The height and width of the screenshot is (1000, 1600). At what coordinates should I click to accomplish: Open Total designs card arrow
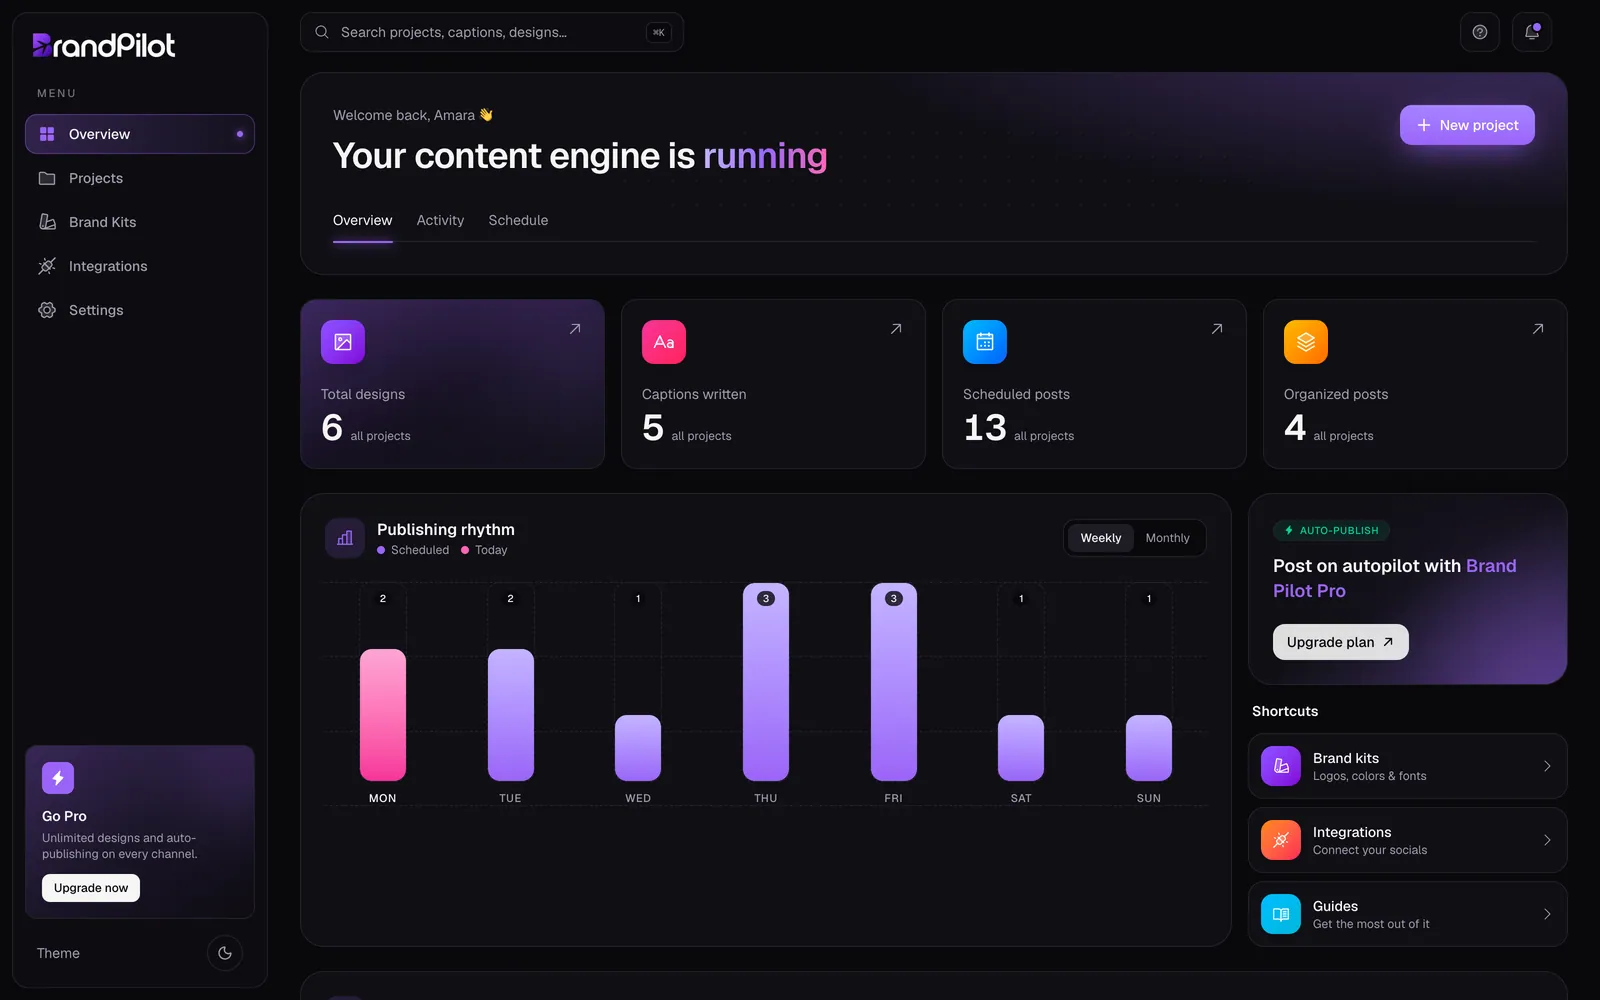tap(575, 329)
